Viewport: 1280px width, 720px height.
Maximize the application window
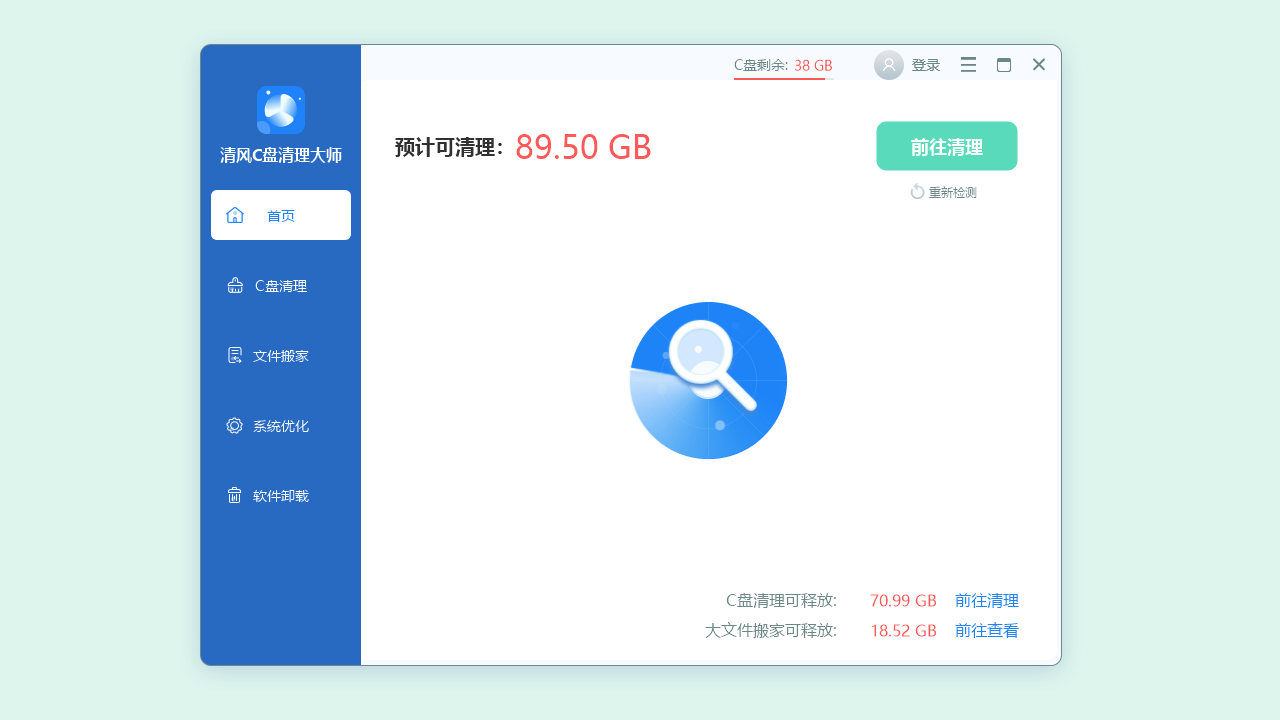1004,64
